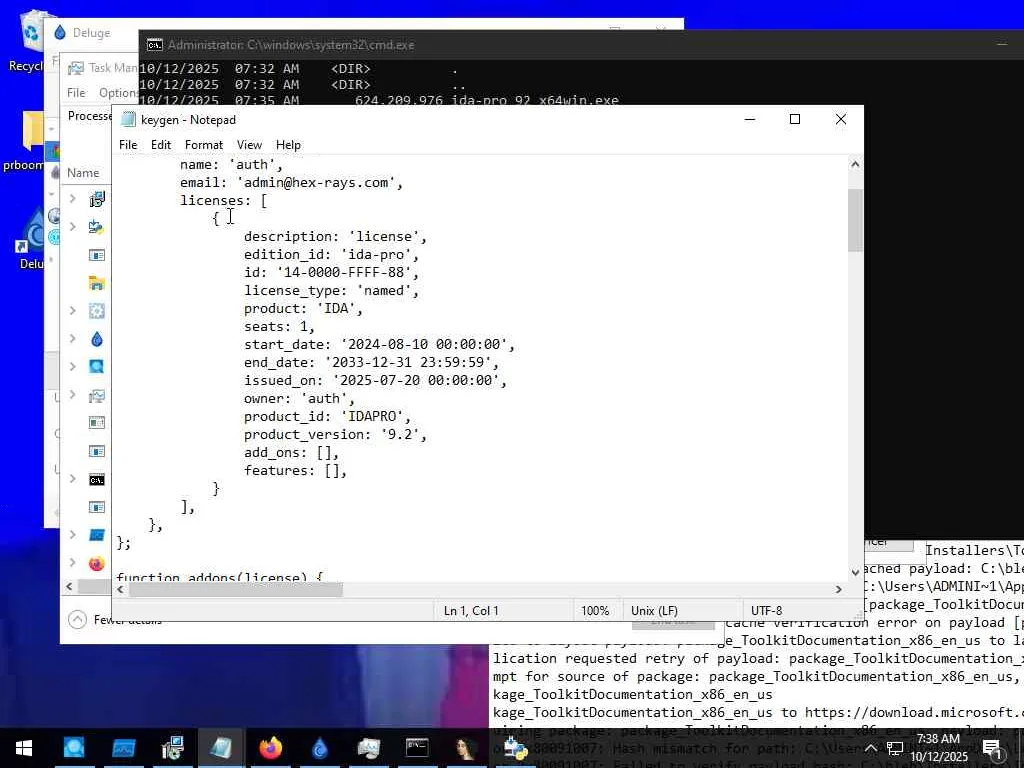Open the notification center
The width and height of the screenshot is (1024, 768).
point(992,748)
